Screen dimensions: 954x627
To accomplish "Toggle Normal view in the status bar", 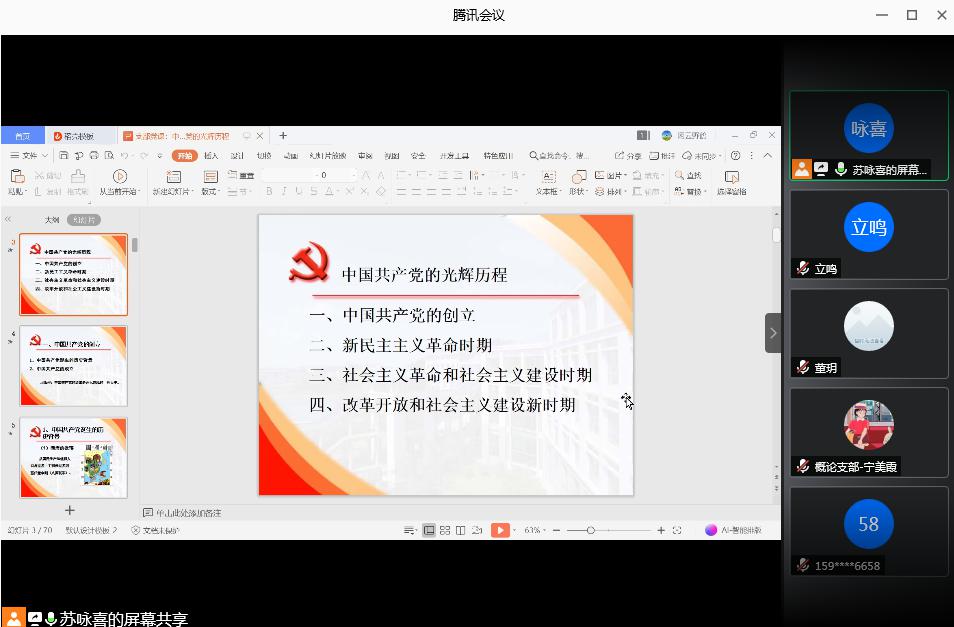I will 429,530.
